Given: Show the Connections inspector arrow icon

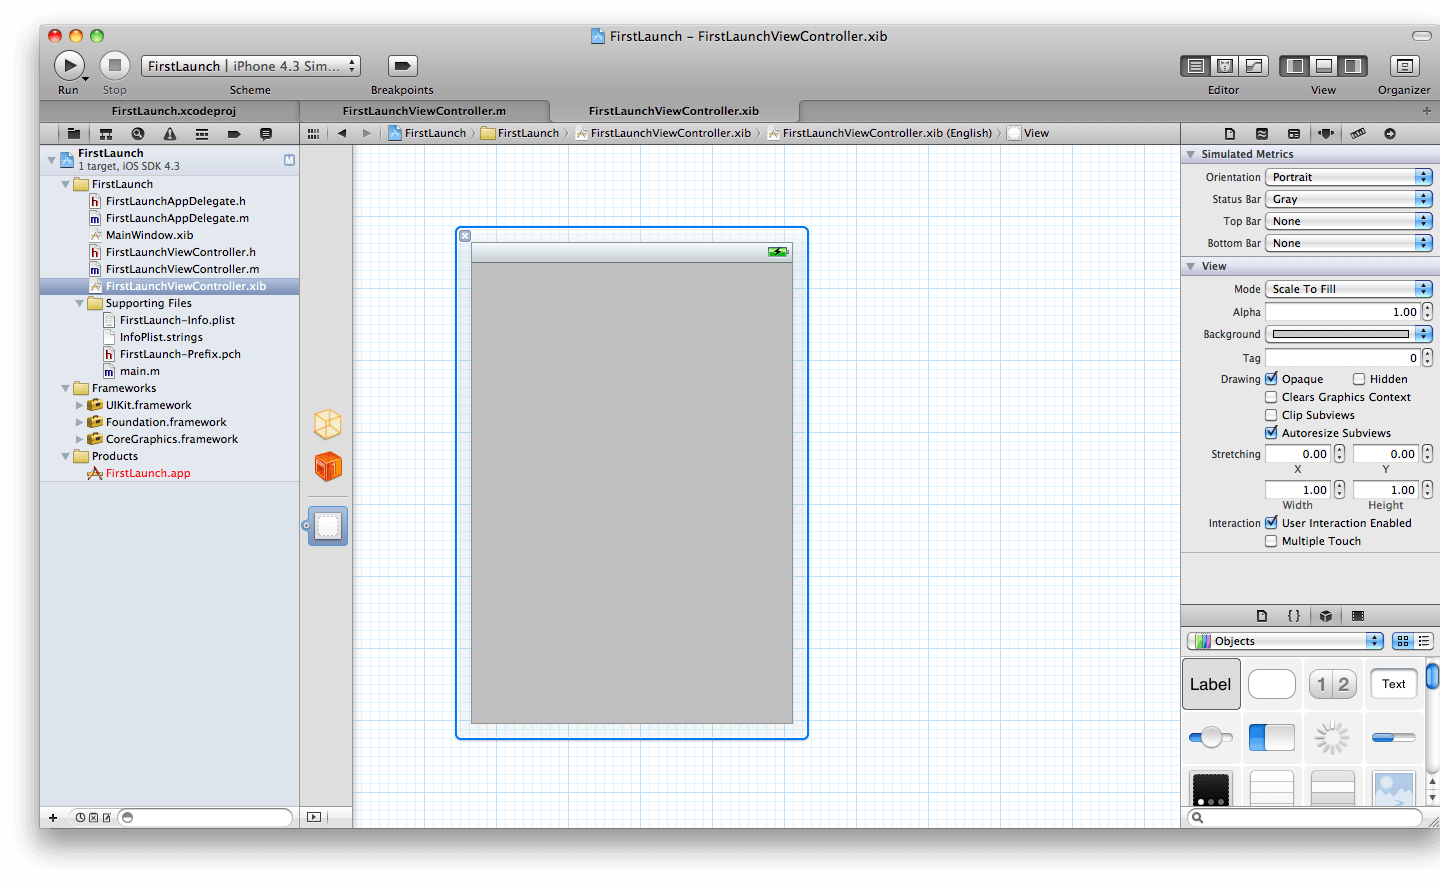Looking at the screenshot, I should pyautogui.click(x=1390, y=134).
